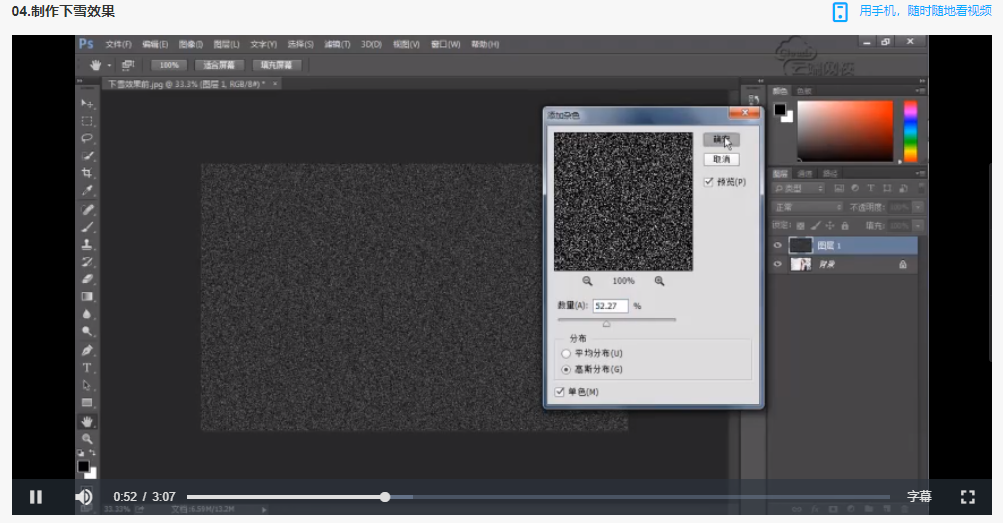Select the Quick Selection tool
The height and width of the screenshot is (523, 1003).
87,155
